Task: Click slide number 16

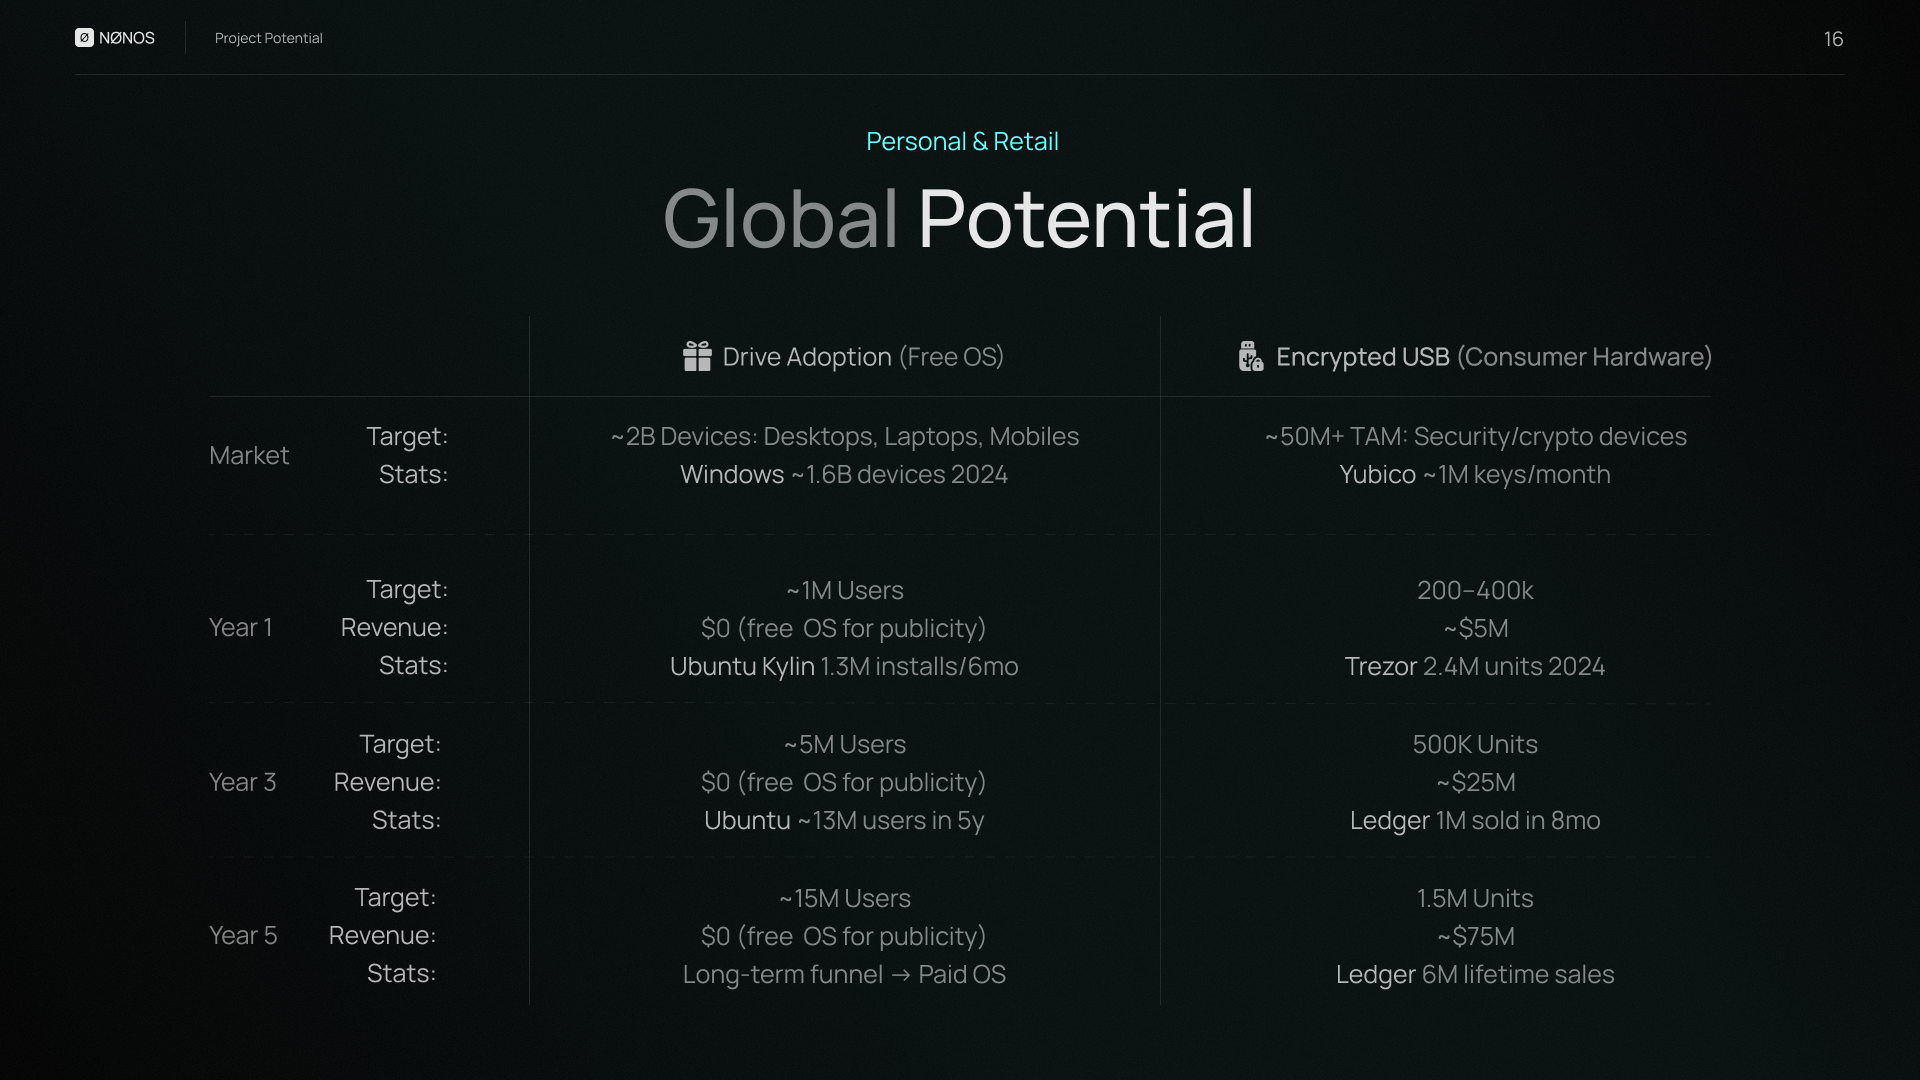Action: point(1832,39)
